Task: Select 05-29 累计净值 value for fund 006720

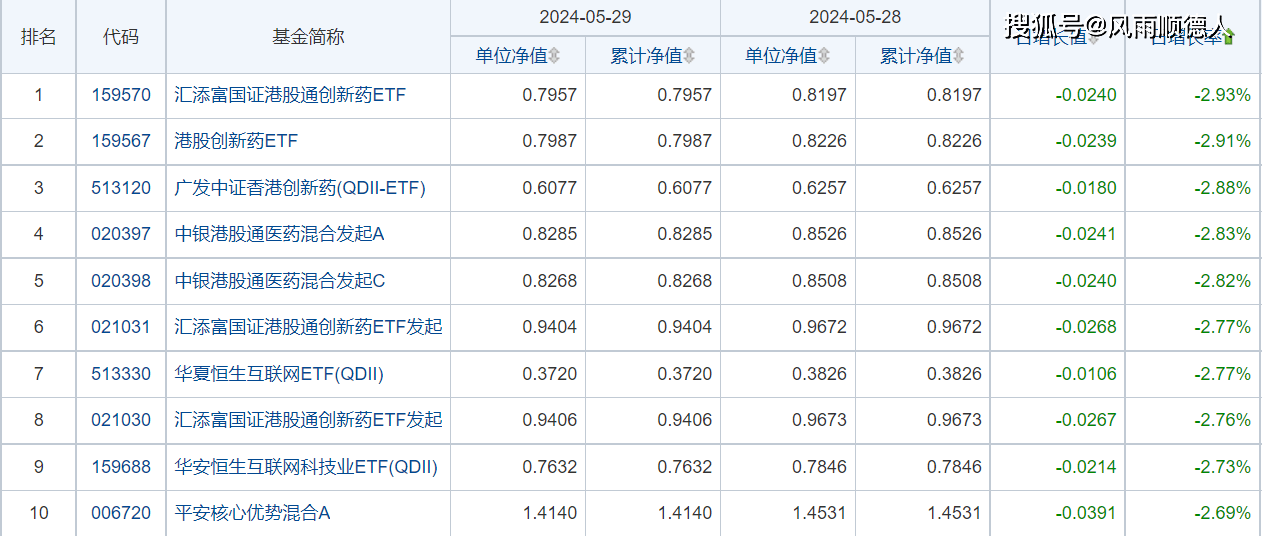Action: pos(685,513)
